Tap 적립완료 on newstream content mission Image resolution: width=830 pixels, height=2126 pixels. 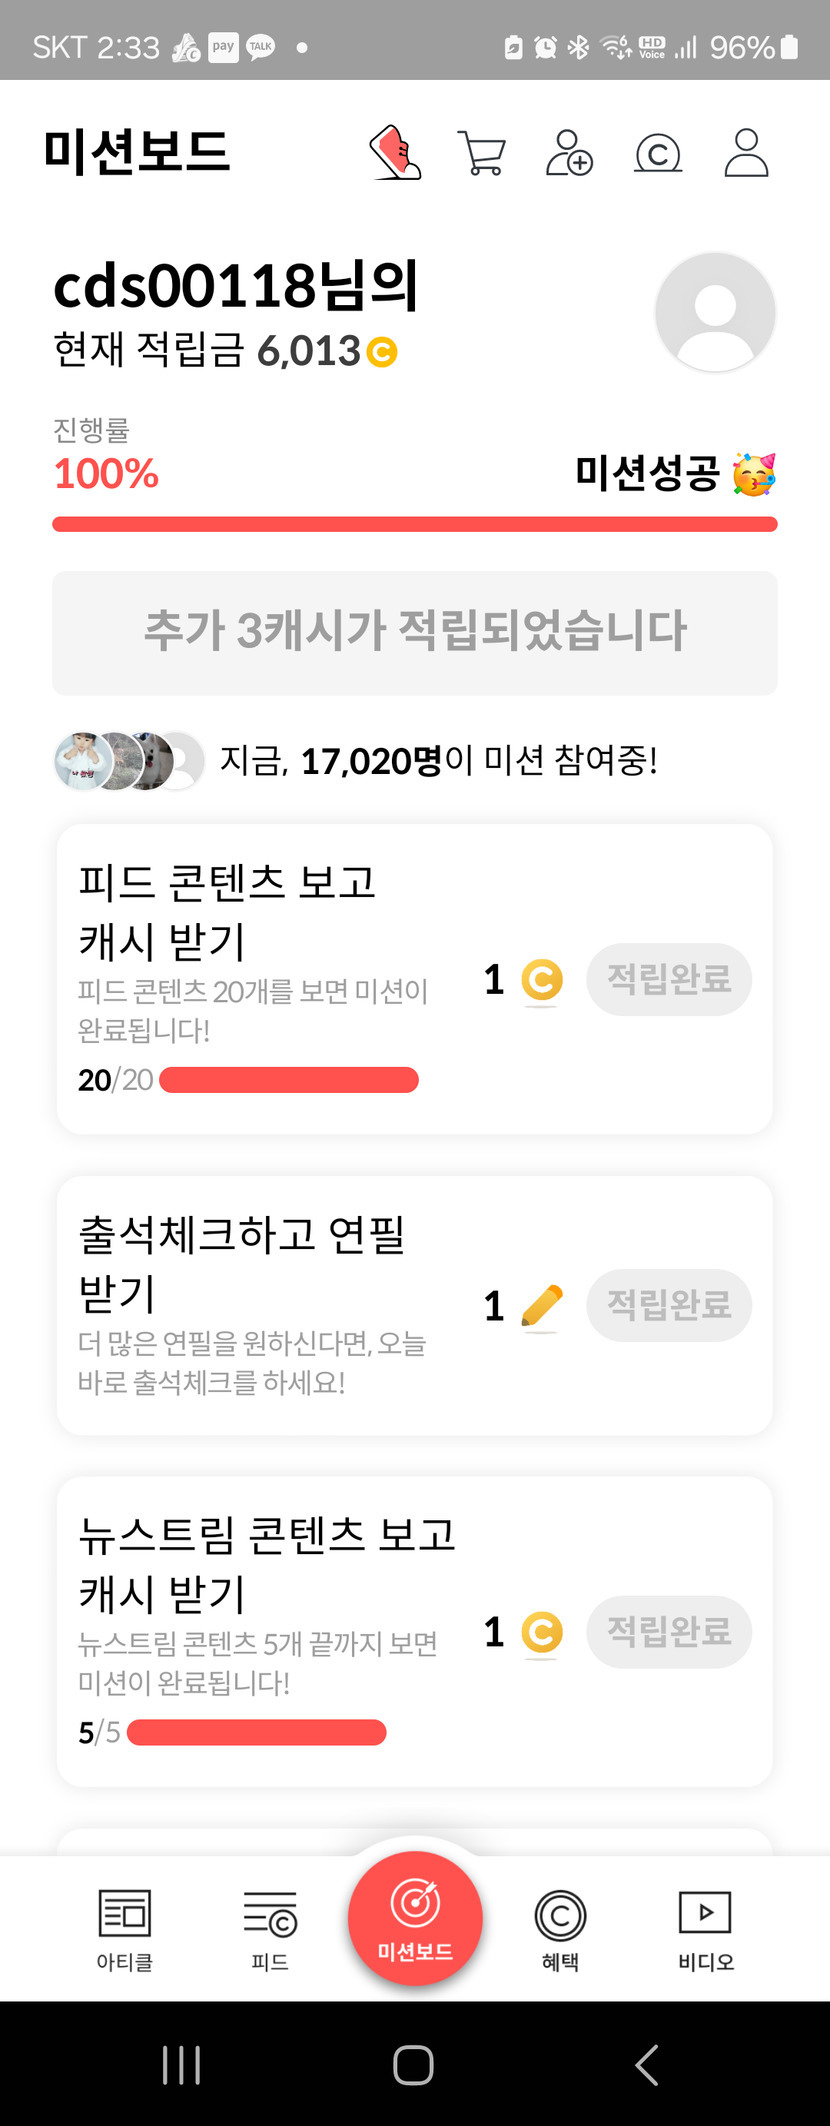pyautogui.click(x=669, y=1631)
